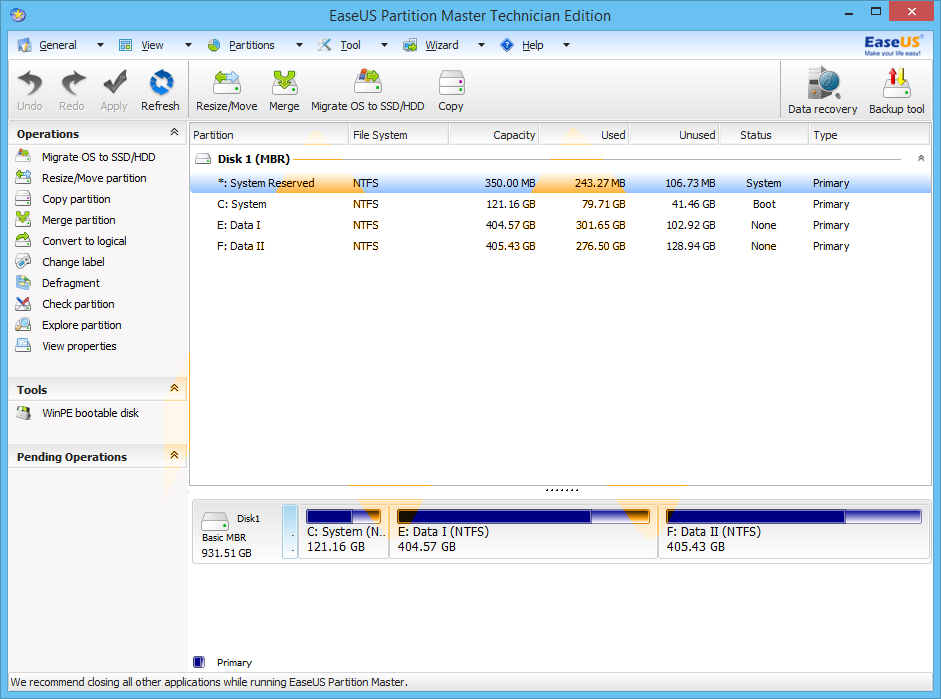The width and height of the screenshot is (941, 699).
Task: Select Resize/Move partition operation
Action: point(94,178)
